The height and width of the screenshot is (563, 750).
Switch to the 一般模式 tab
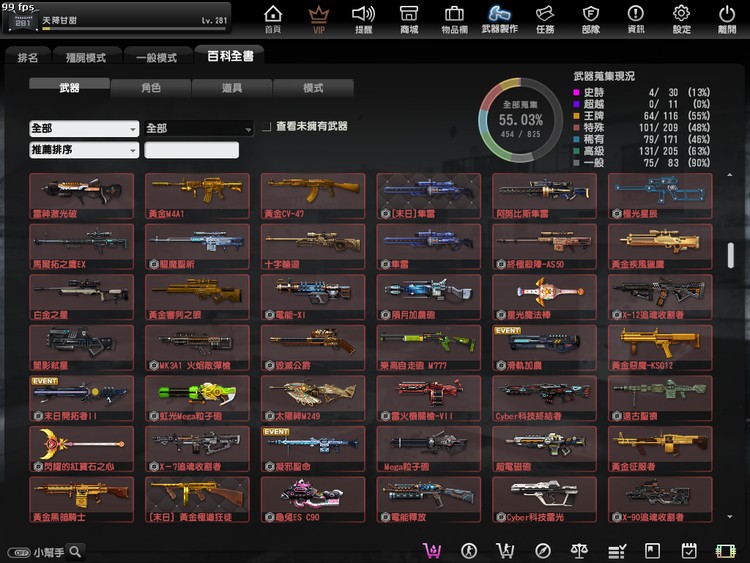(157, 57)
